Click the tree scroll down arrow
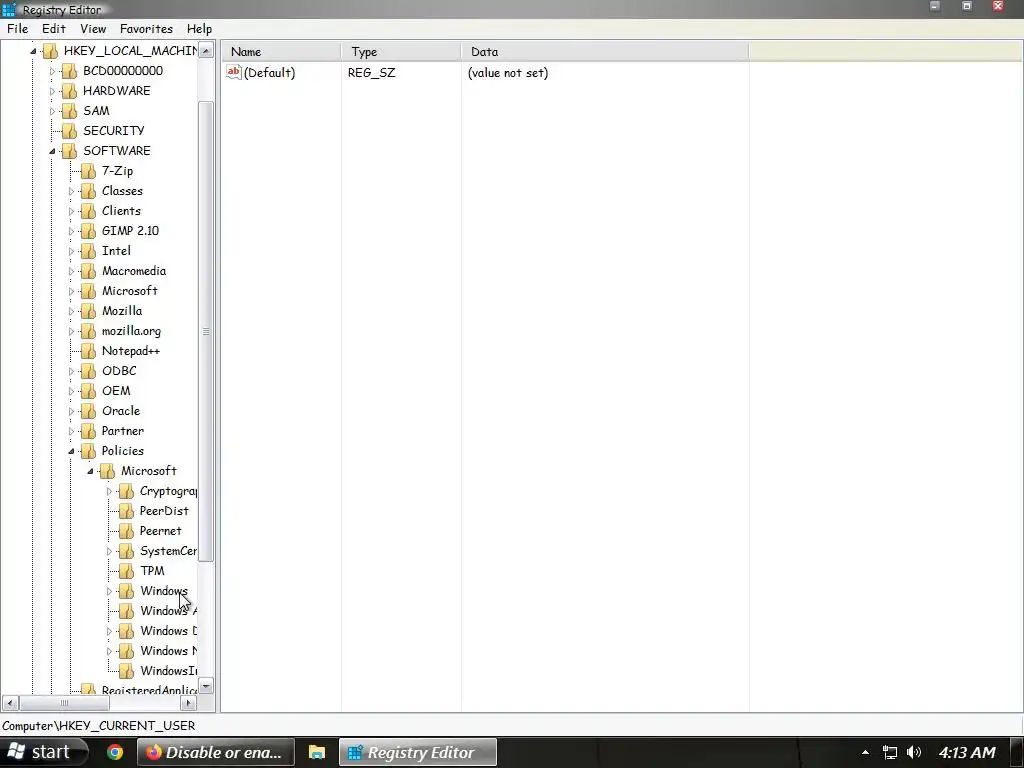Screen dimensions: 1024x768 206,686
